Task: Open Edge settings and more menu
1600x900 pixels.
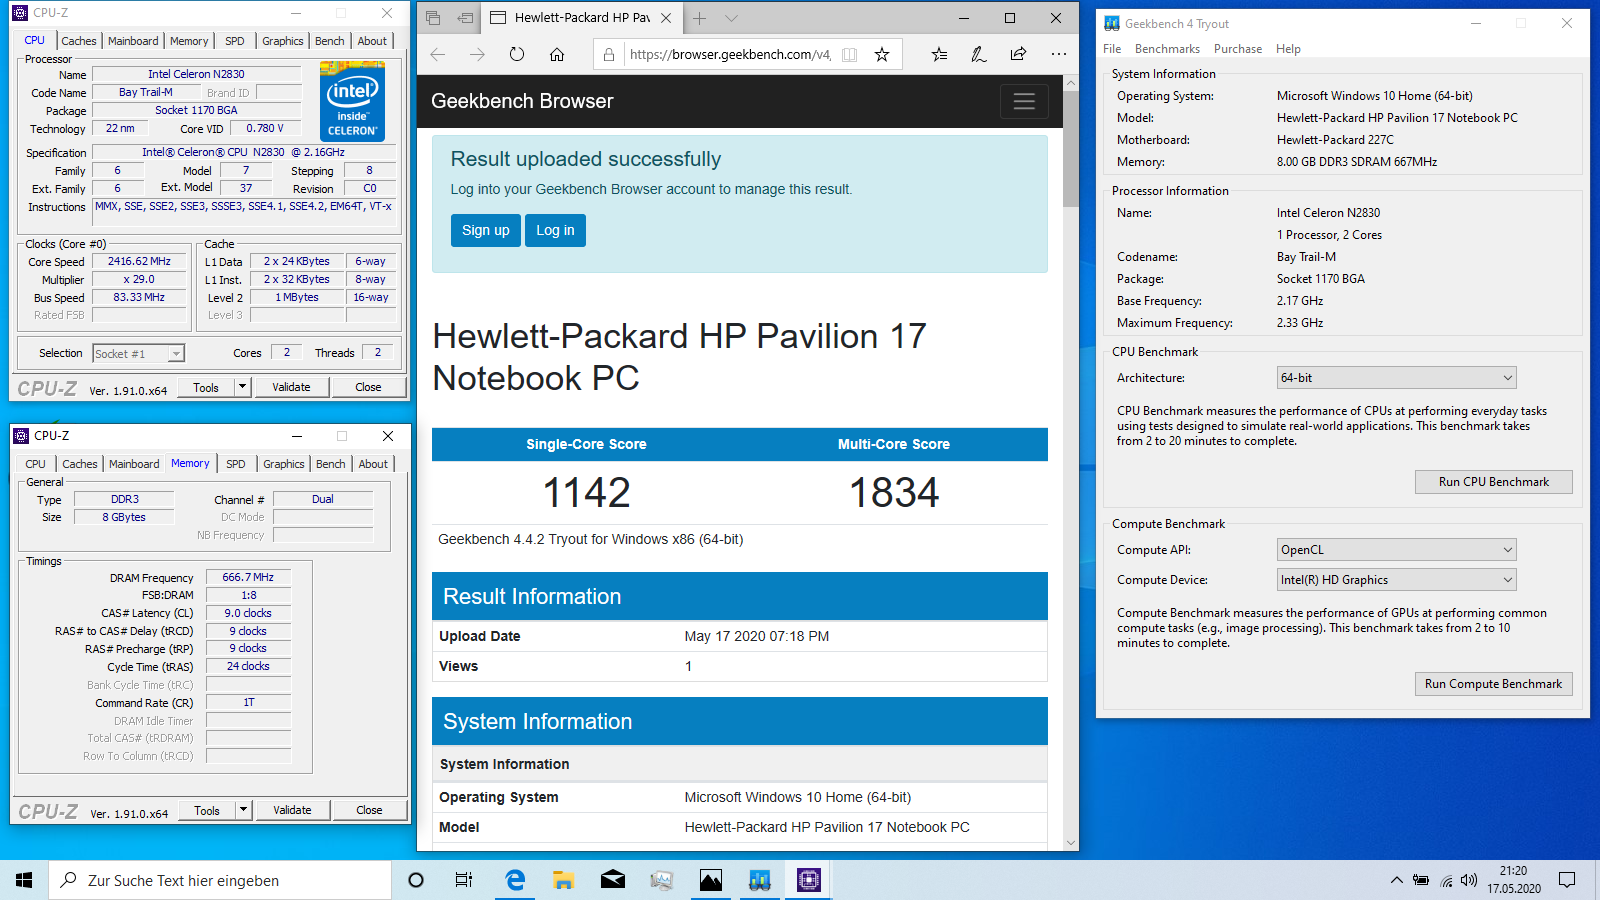Action: [x=1058, y=55]
